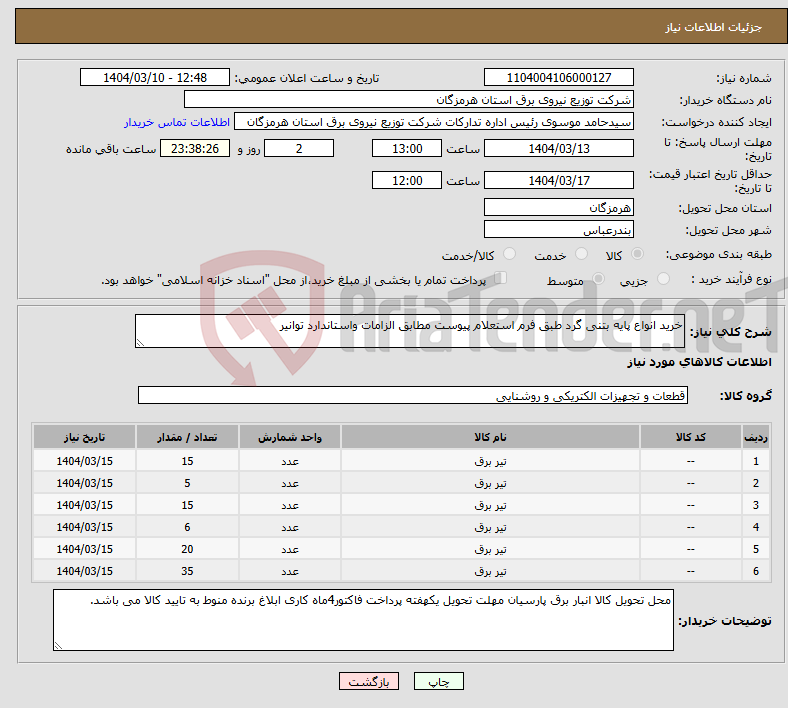Click the price validity time 12:00
The height and width of the screenshot is (708, 788).
click(407, 180)
